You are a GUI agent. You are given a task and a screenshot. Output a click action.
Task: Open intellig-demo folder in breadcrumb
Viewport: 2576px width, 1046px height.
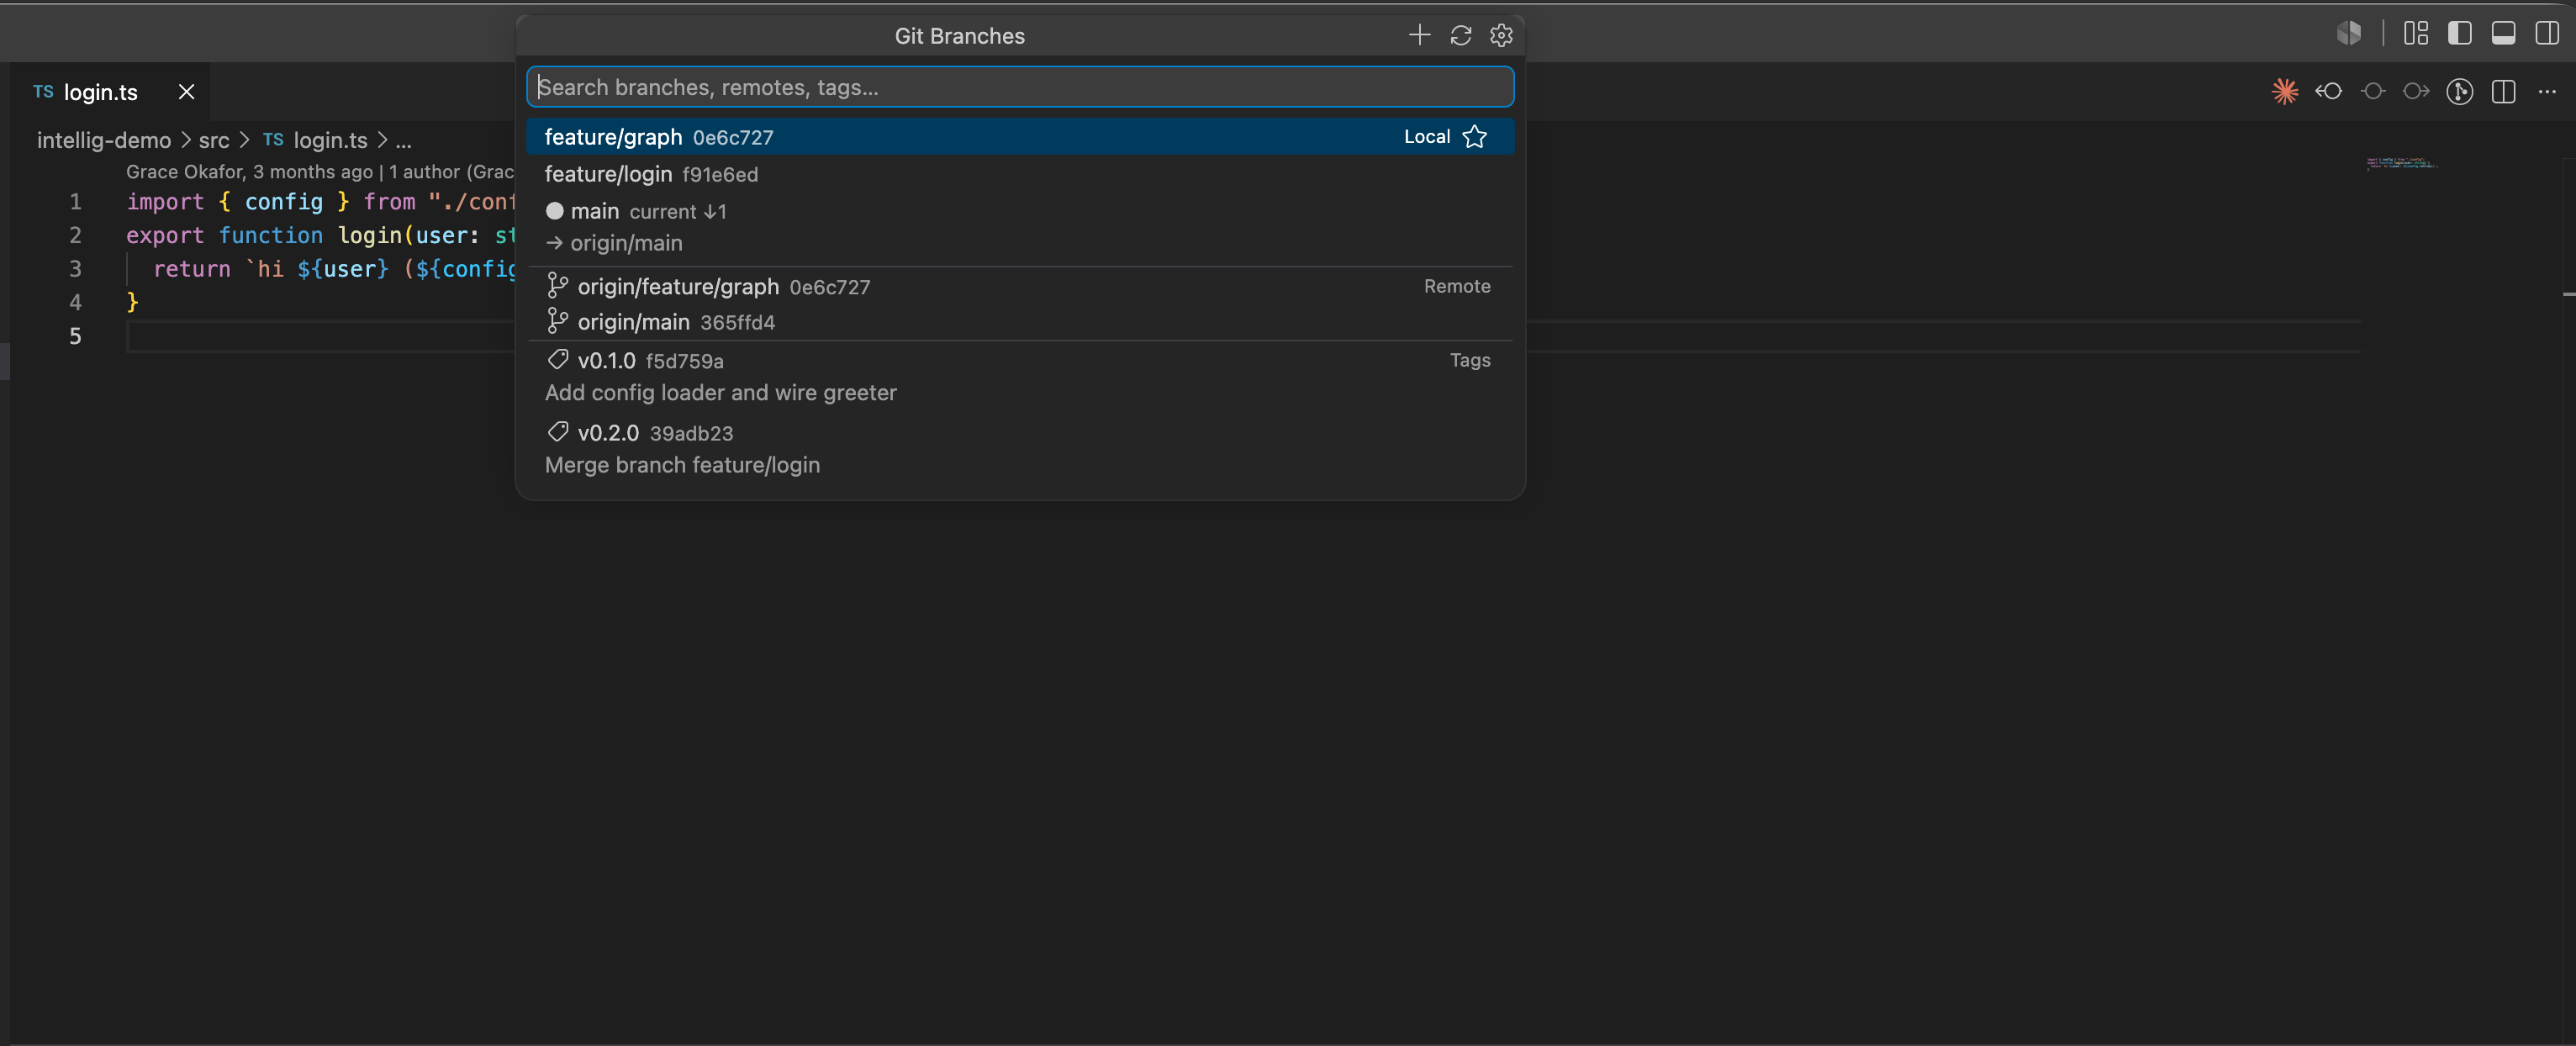pyautogui.click(x=104, y=140)
